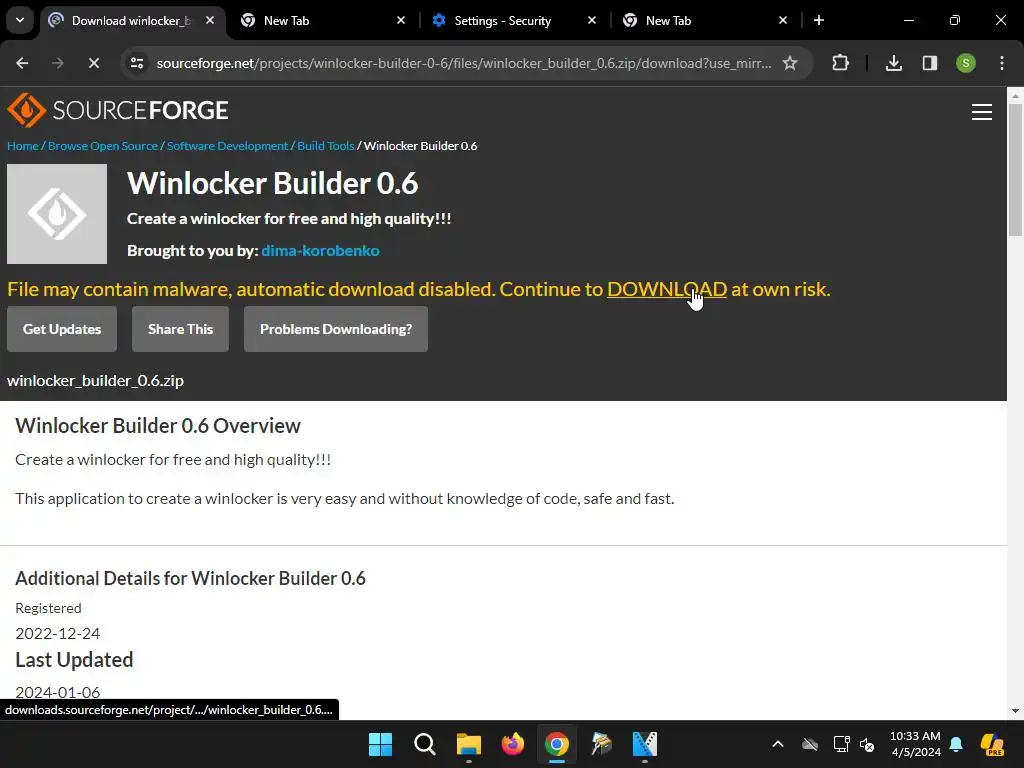Click the winlocker_builder_0.6.zip filename text
The width and height of the screenshot is (1024, 768).
(95, 381)
